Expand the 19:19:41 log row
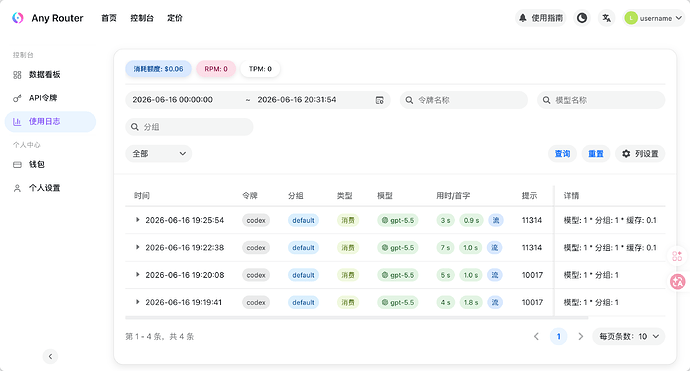The height and width of the screenshot is (371, 690). point(137,302)
